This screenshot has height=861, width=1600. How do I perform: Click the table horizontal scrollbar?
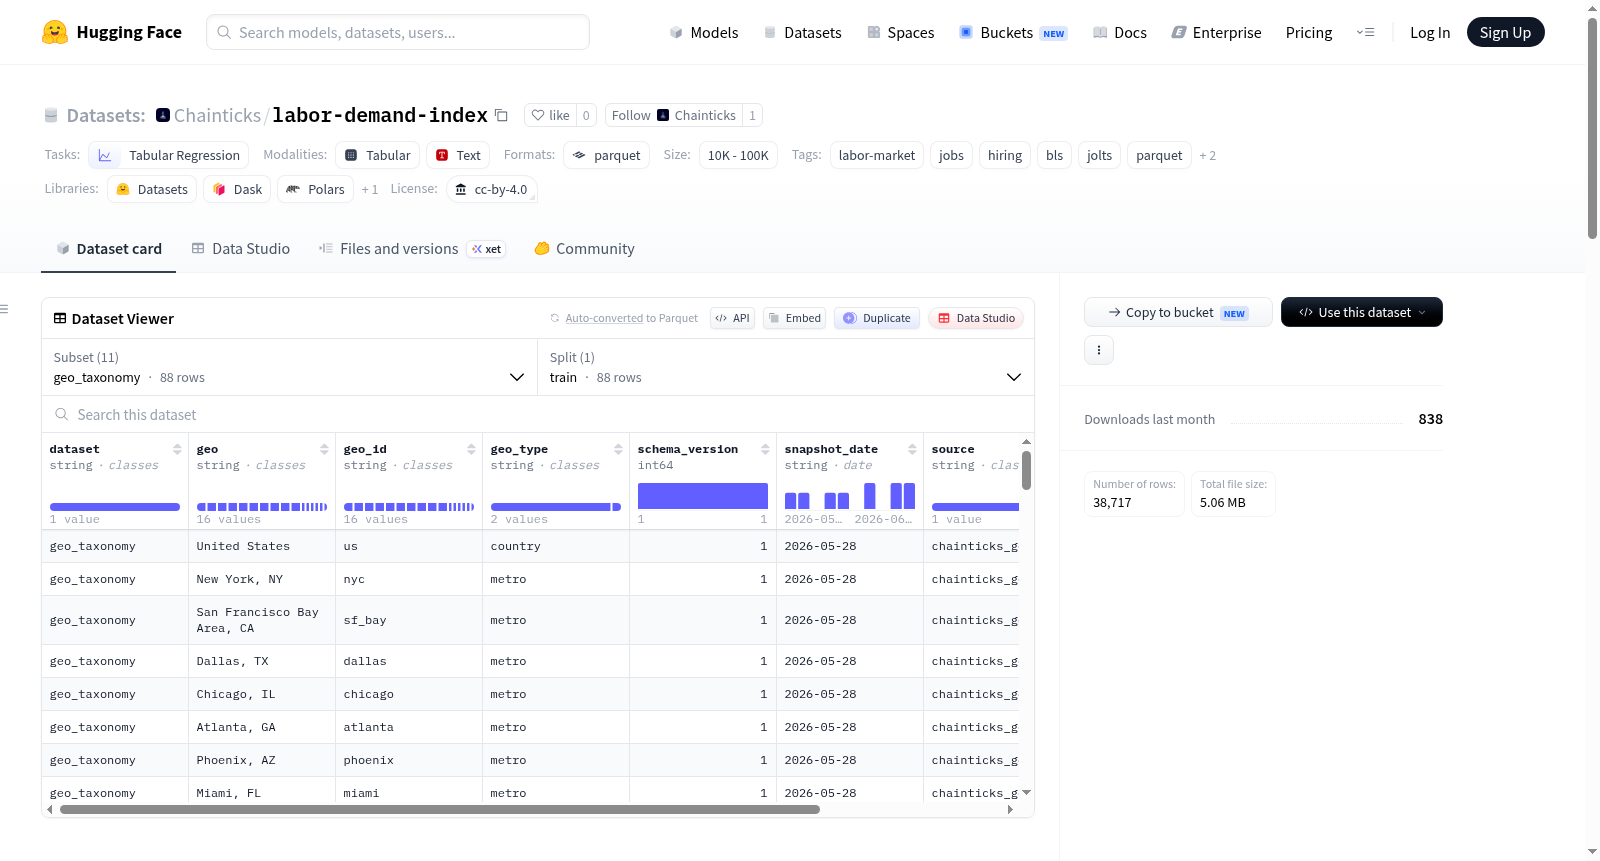pyautogui.click(x=440, y=810)
